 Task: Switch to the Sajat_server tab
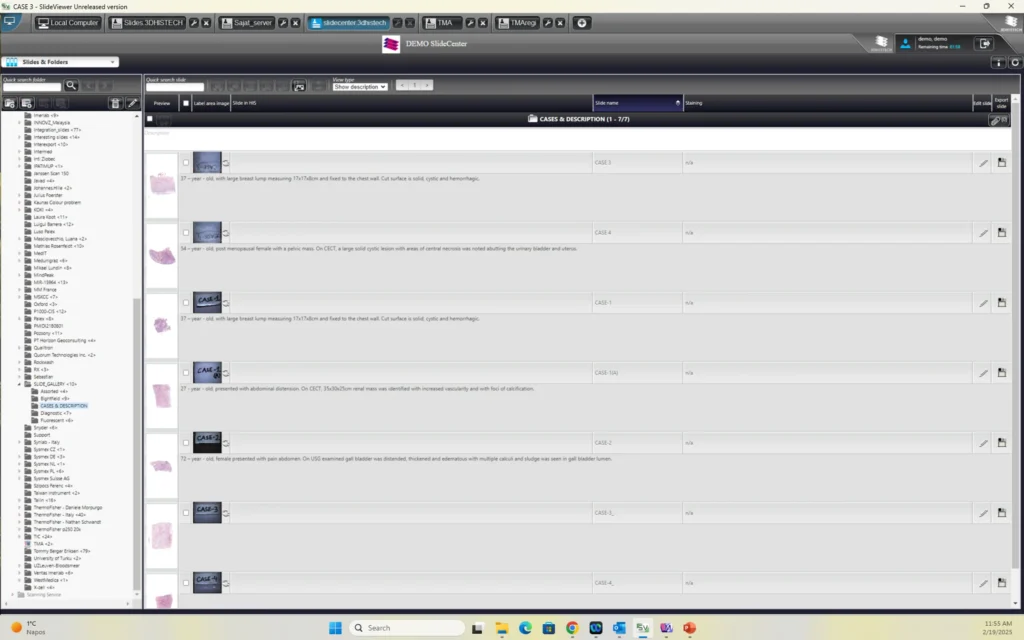click(x=247, y=23)
